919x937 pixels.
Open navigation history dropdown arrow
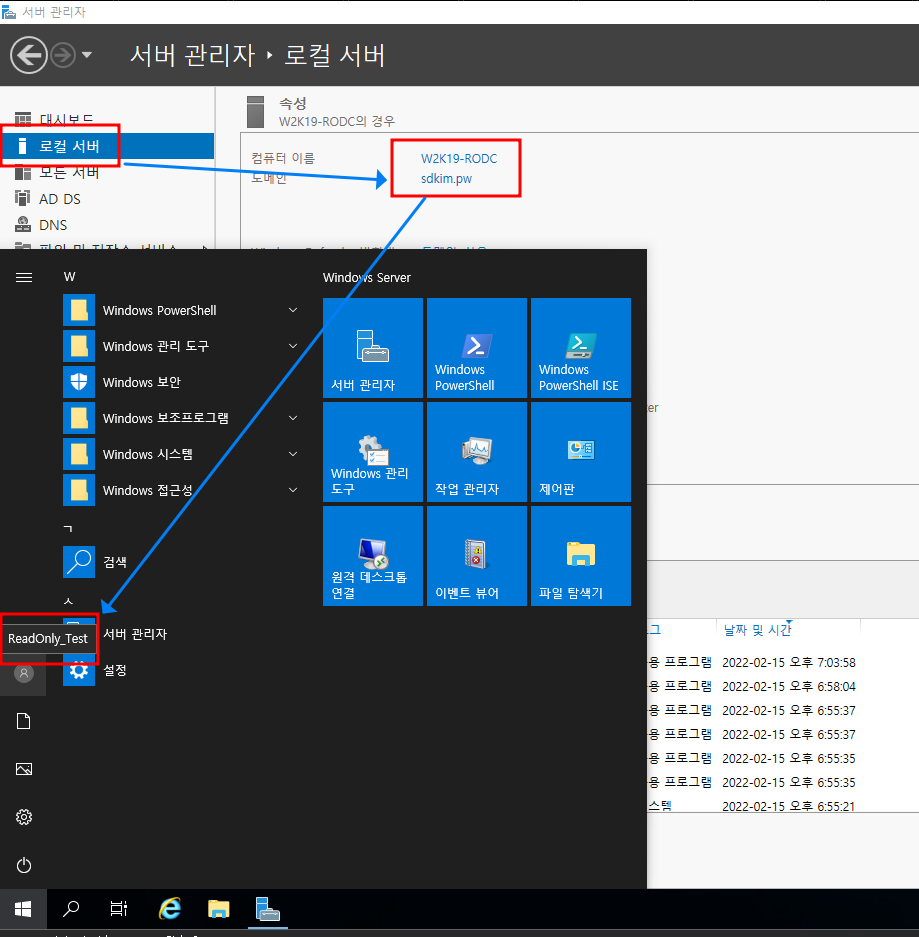click(x=87, y=55)
